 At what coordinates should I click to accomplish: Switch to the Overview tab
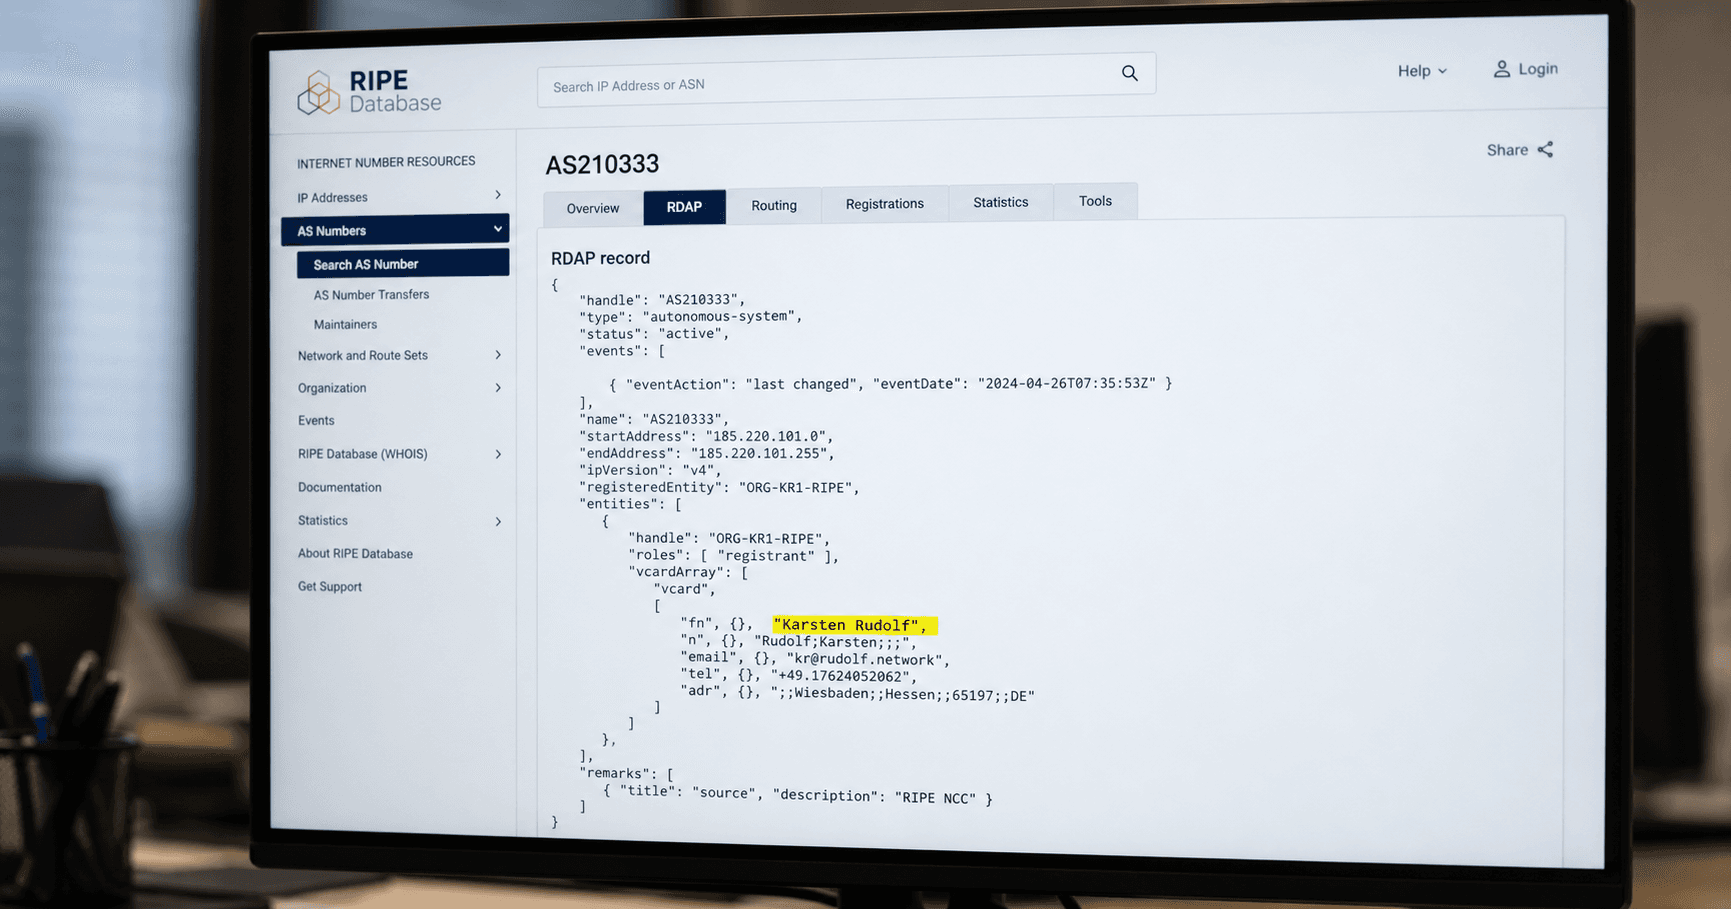(593, 208)
